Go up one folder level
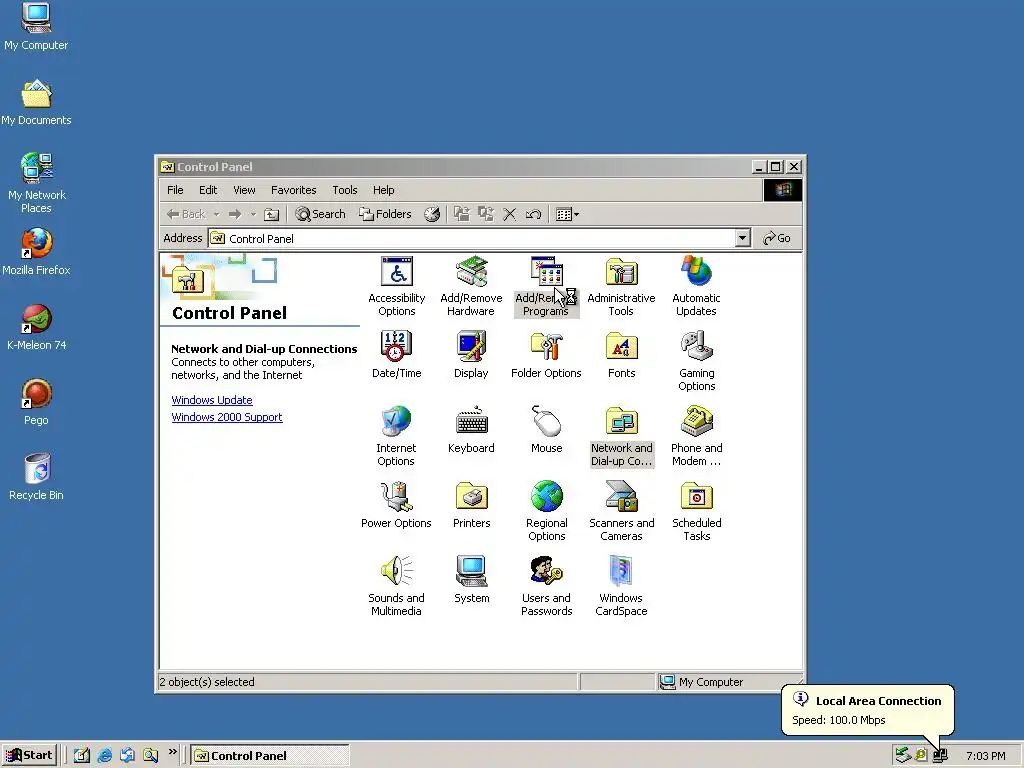The width and height of the screenshot is (1024, 768). click(x=272, y=214)
